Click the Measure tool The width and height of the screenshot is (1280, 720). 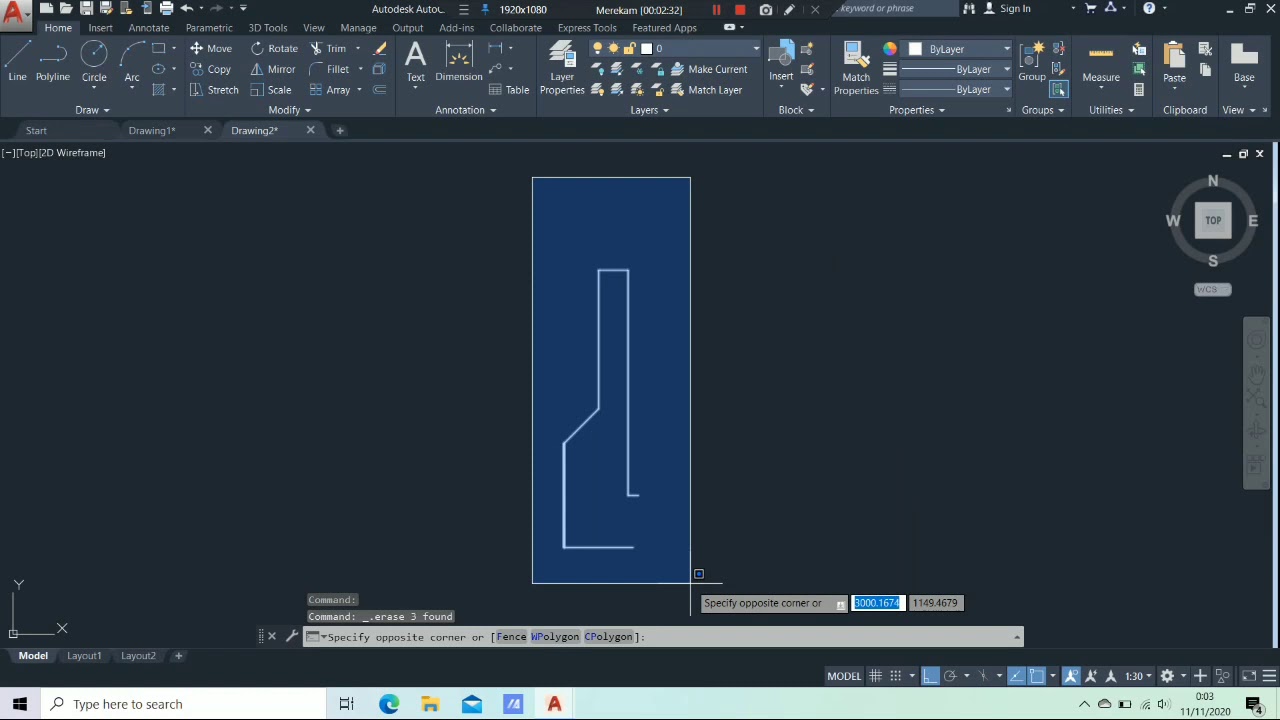pyautogui.click(x=1101, y=62)
